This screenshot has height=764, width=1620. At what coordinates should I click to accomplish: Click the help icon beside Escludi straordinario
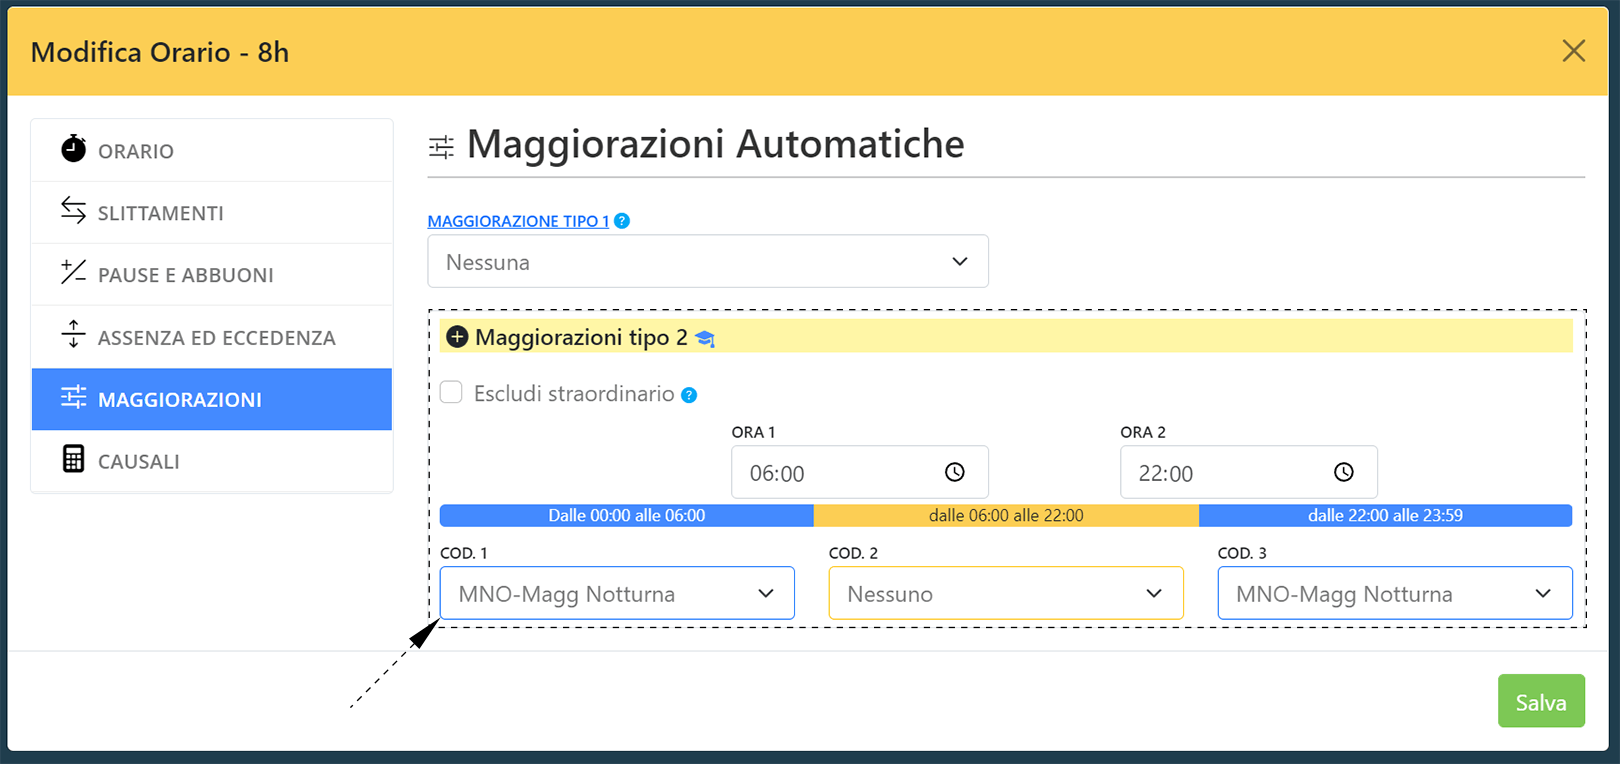point(689,395)
